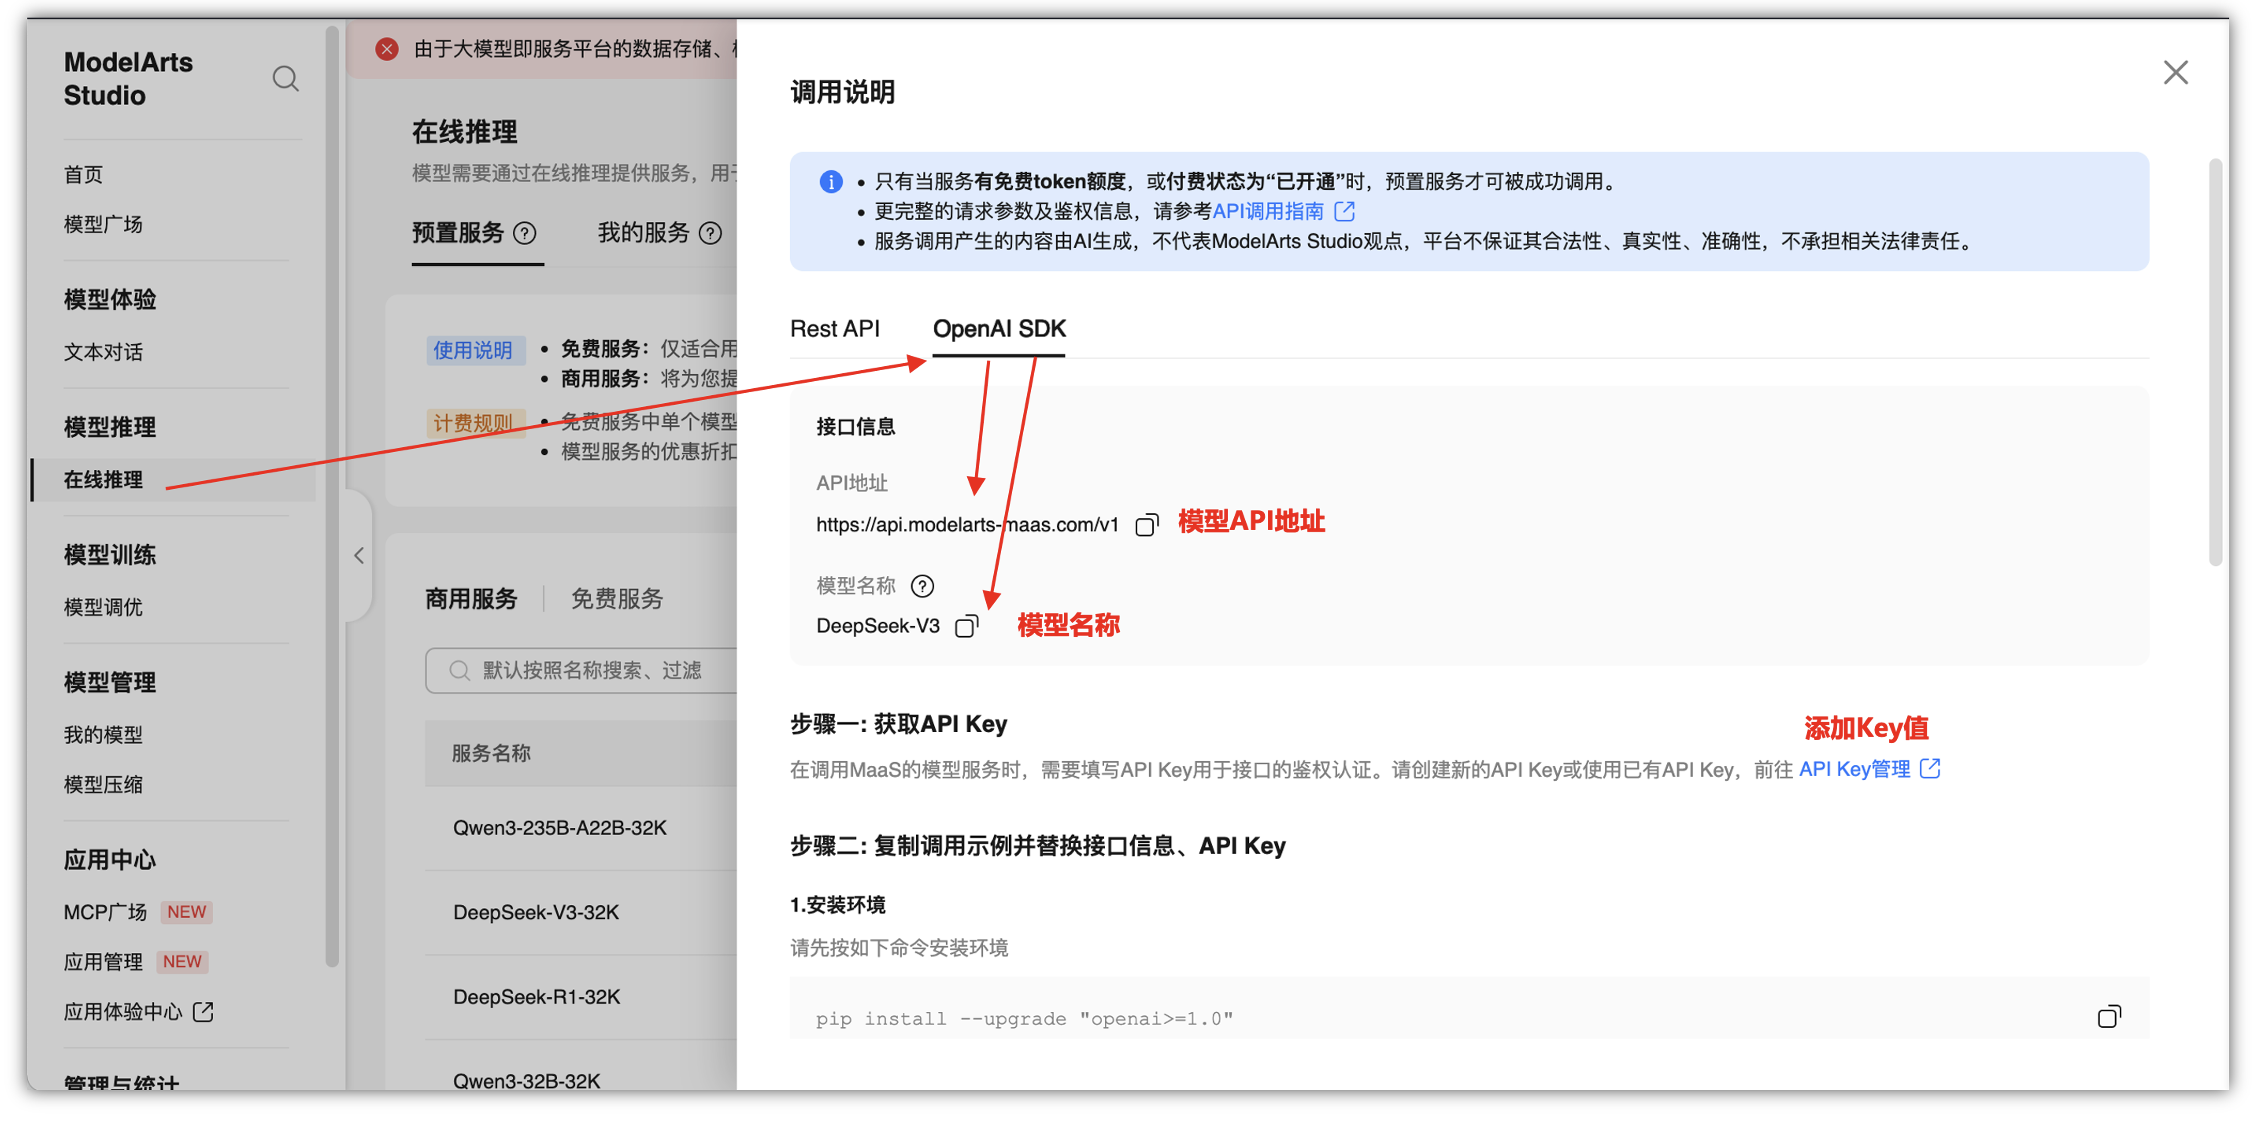Open 应用管理 in sidebar

103,962
